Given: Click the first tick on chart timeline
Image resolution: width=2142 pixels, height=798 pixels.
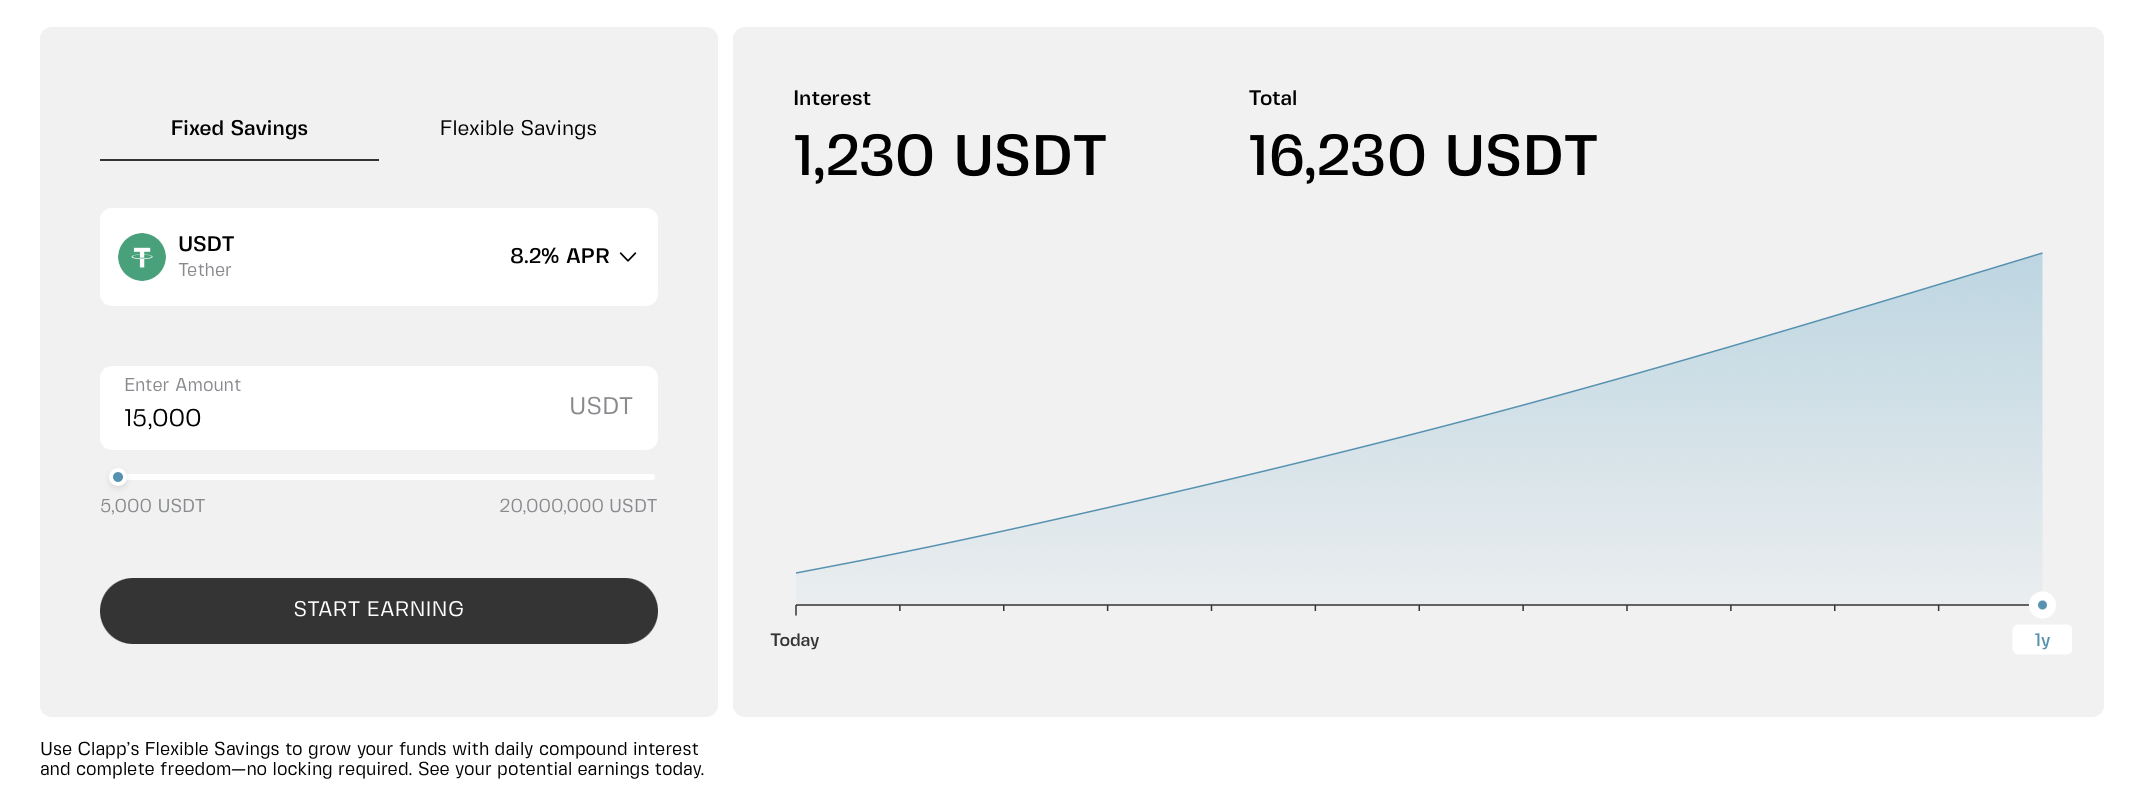Looking at the screenshot, I should tap(796, 608).
